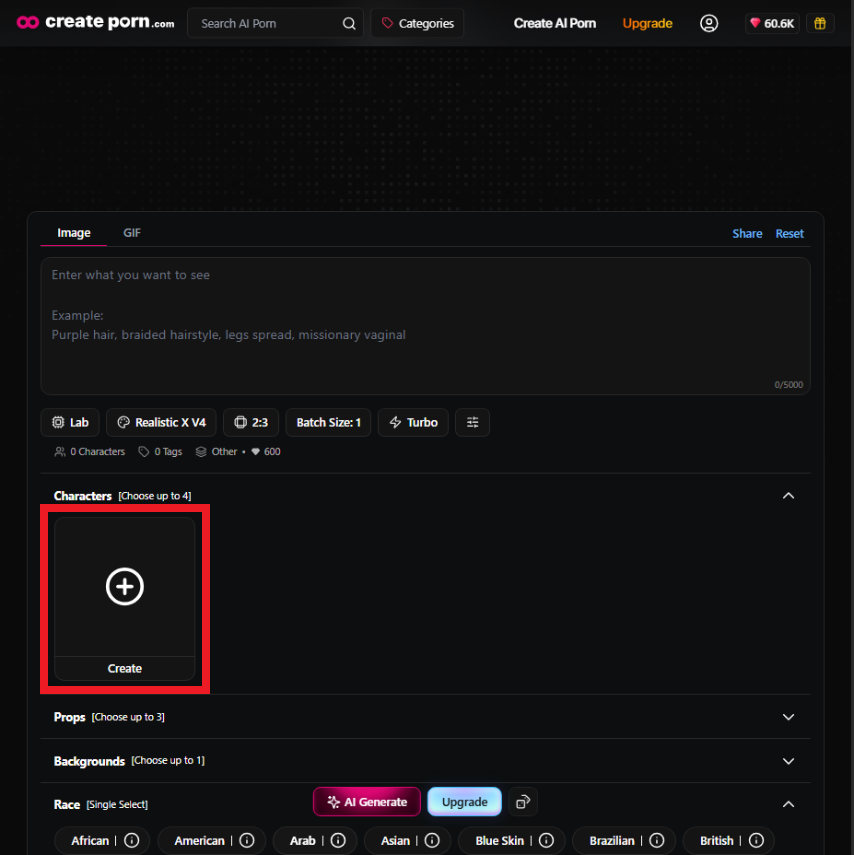Collapse the Race section

[x=788, y=804]
